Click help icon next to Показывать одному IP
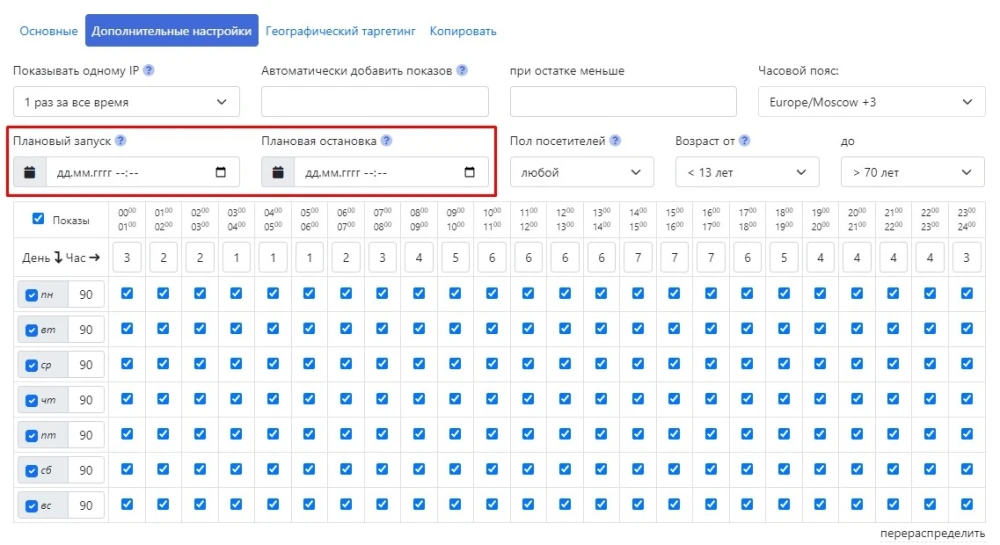The width and height of the screenshot is (1000, 545). (x=149, y=71)
